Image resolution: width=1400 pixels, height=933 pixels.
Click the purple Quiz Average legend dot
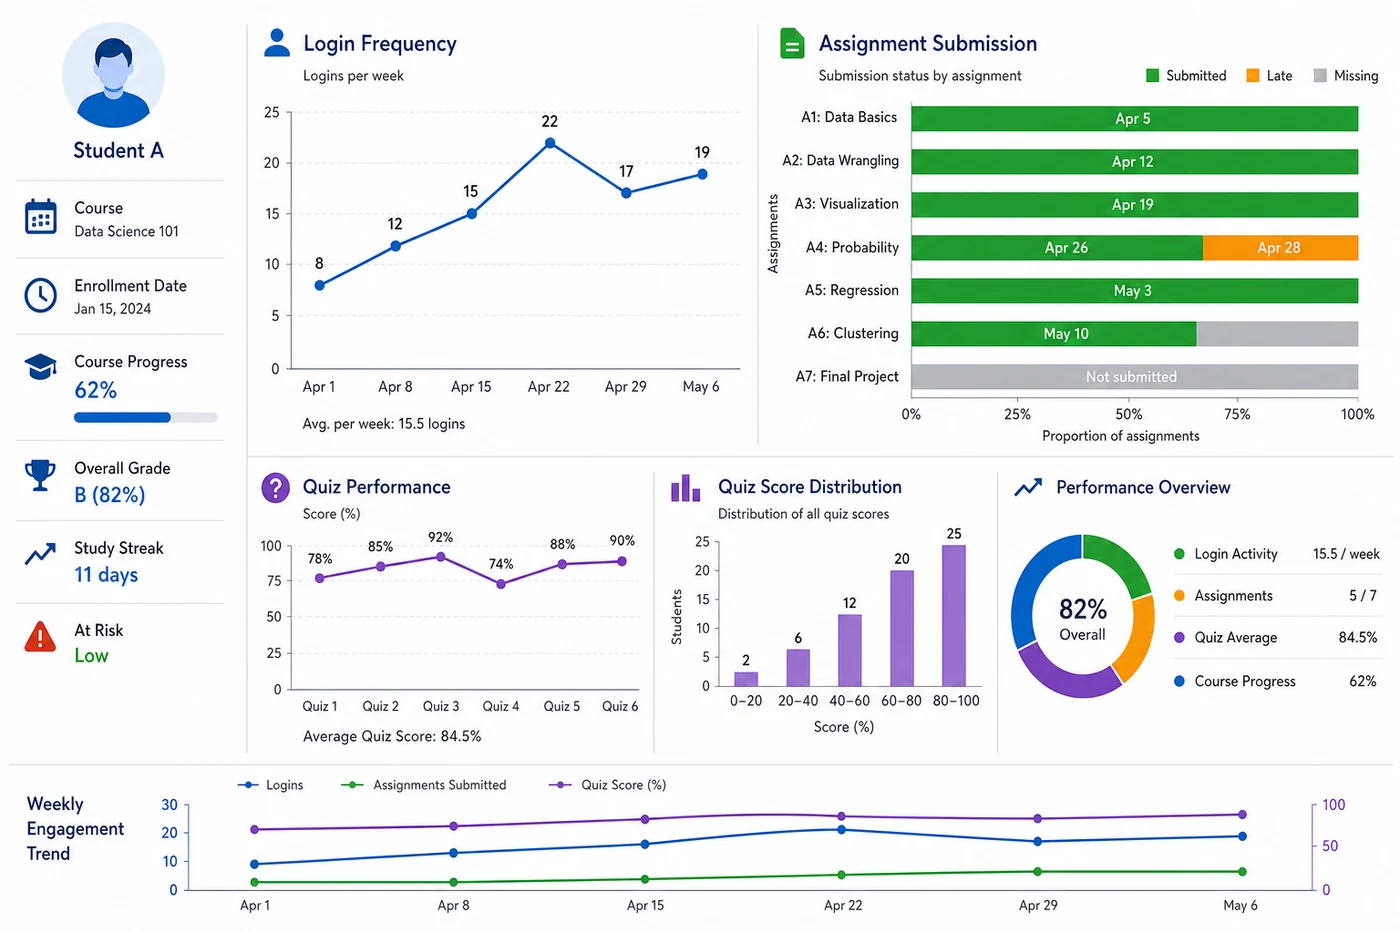point(1179,638)
